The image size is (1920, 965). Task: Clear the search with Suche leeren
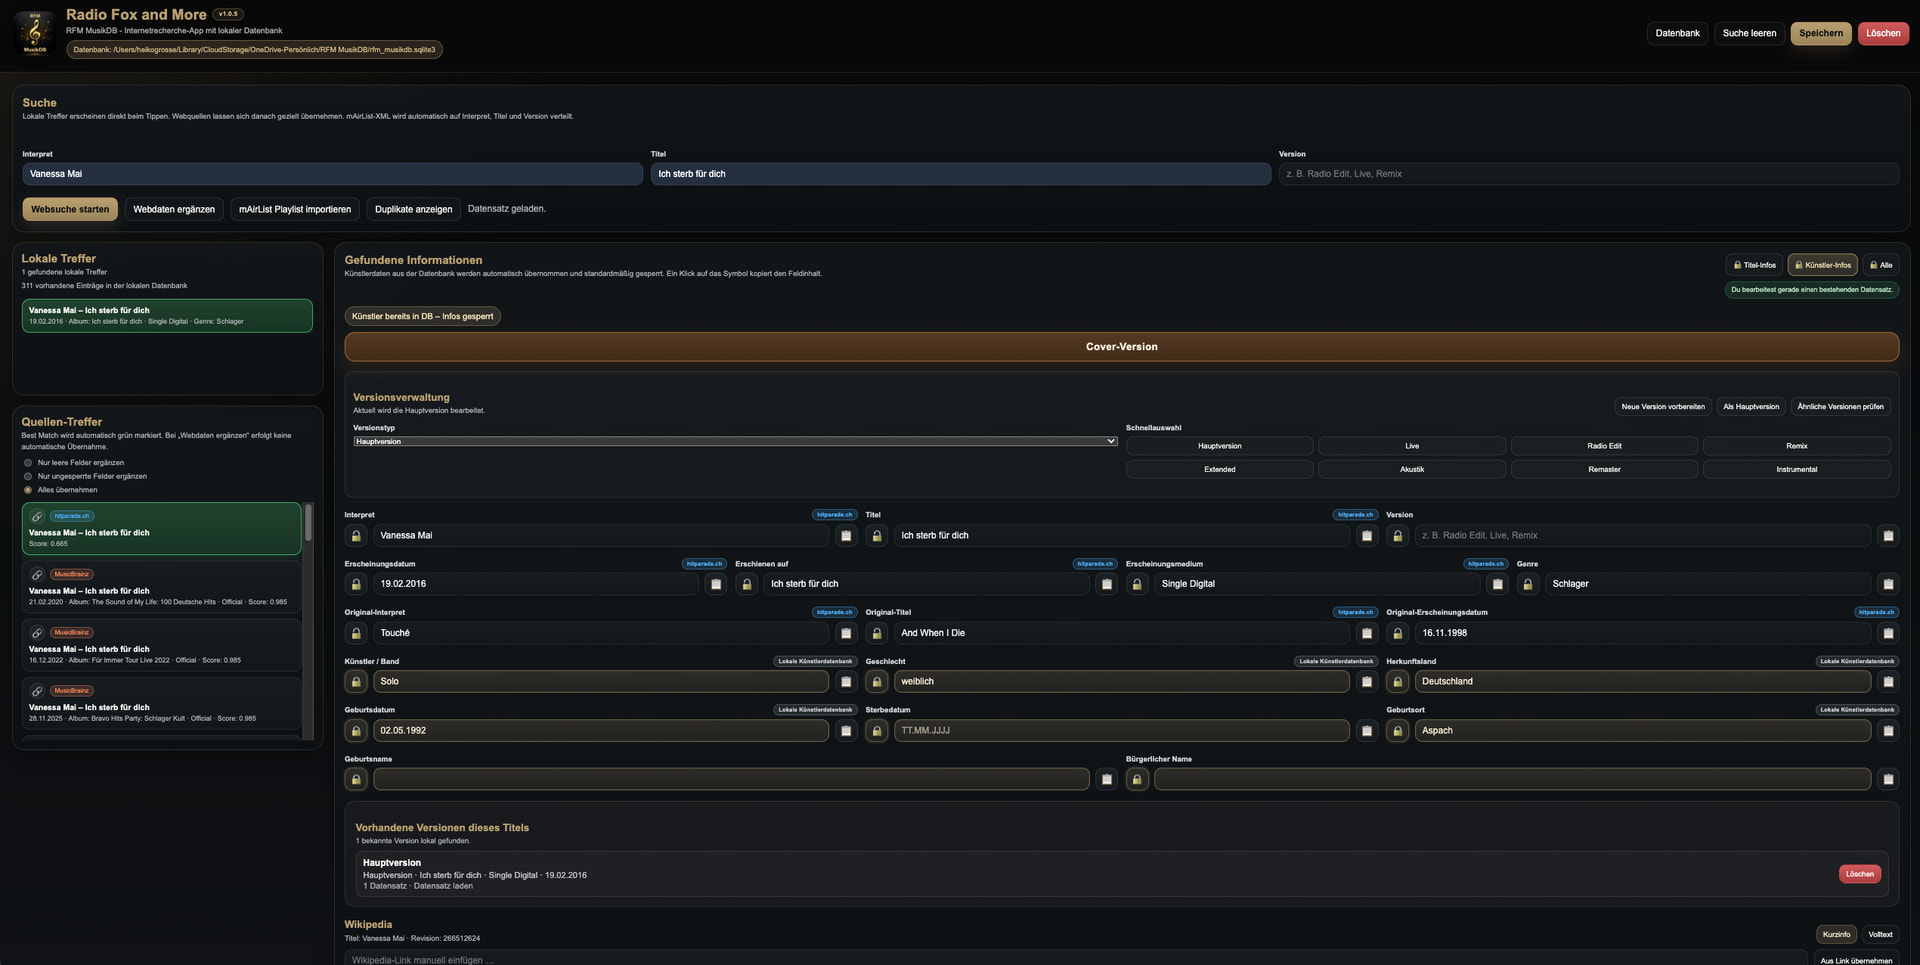point(1749,33)
